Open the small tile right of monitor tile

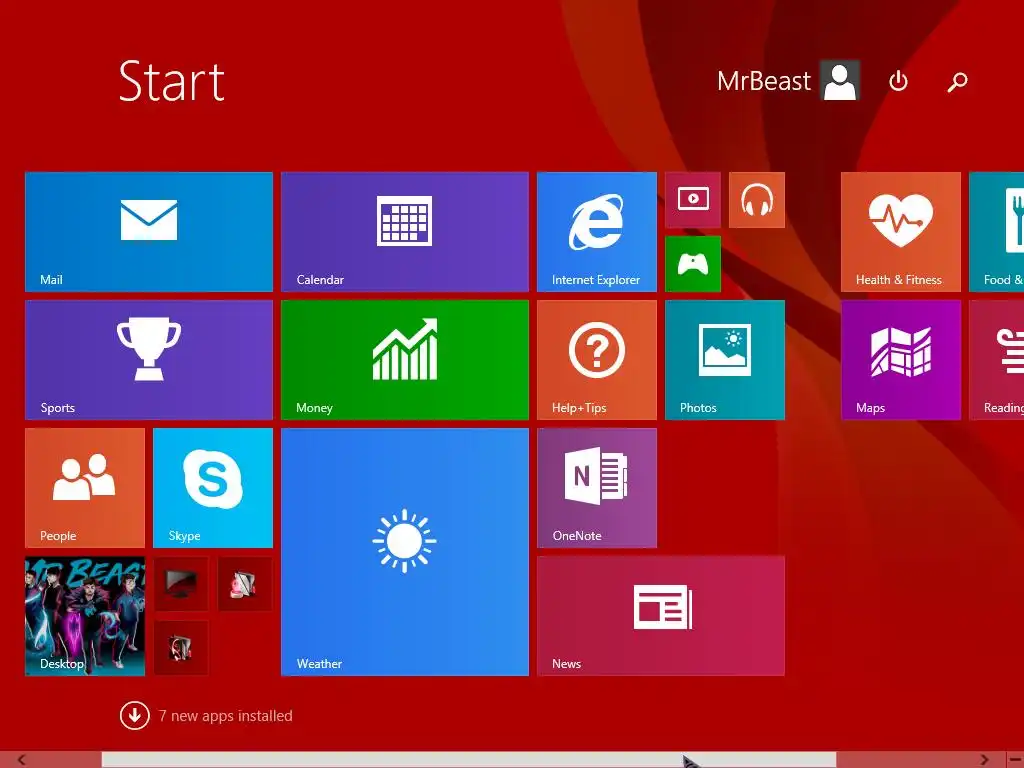coord(245,584)
